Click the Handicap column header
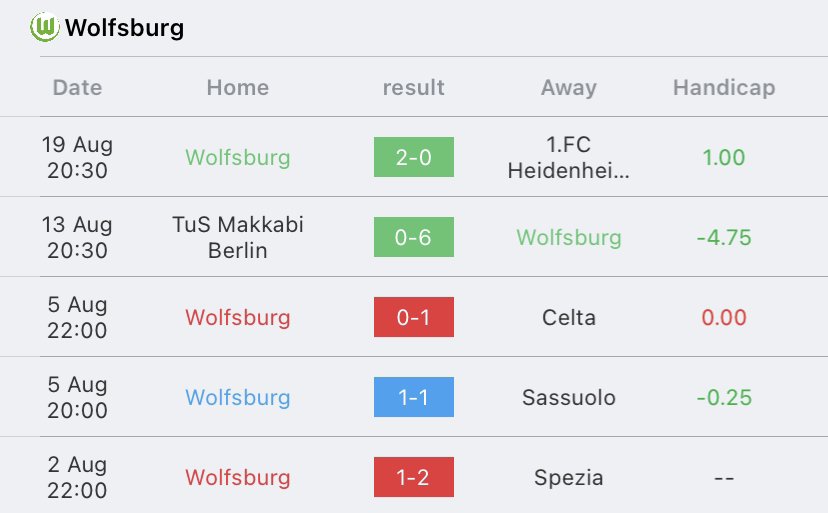828x513 pixels. (724, 88)
